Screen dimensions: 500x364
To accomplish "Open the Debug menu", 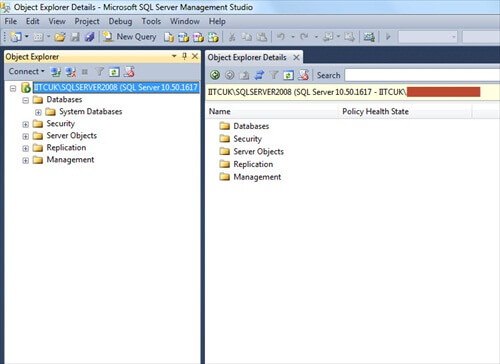I will click(120, 21).
